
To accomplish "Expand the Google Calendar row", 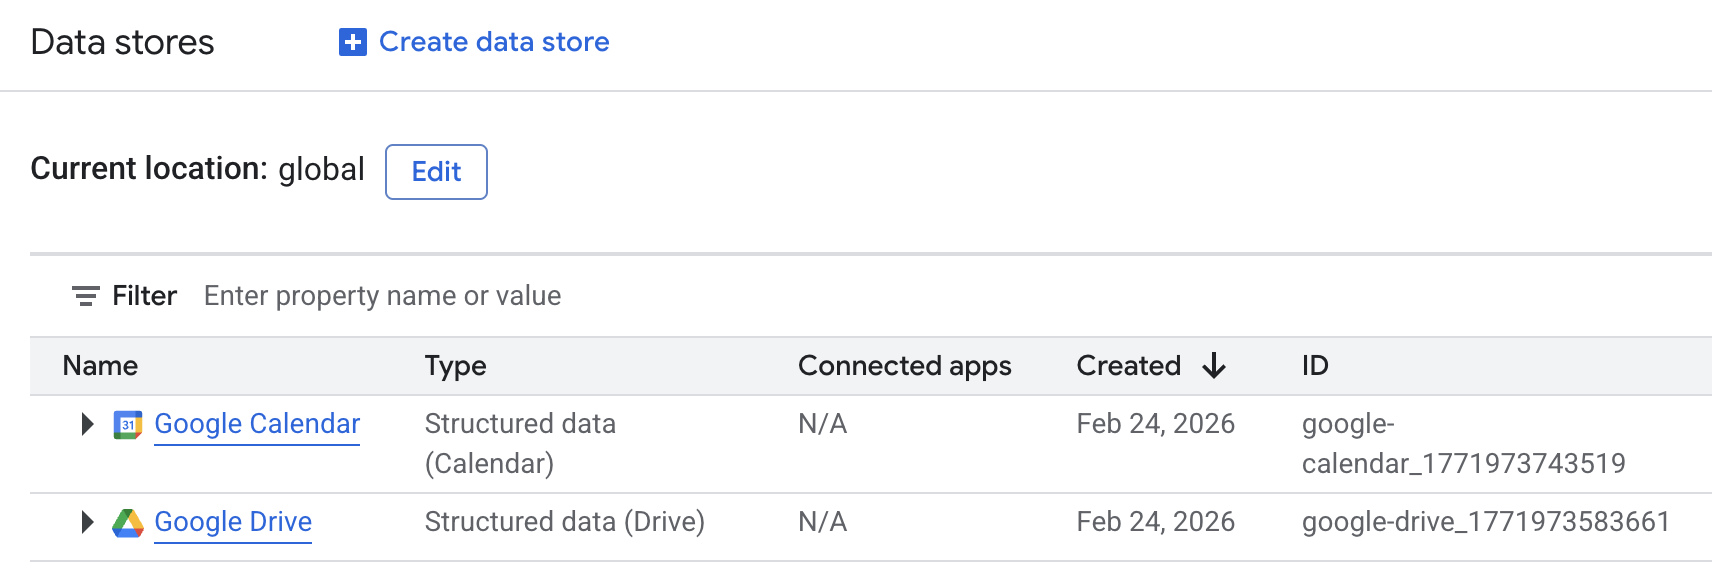I will (87, 424).
